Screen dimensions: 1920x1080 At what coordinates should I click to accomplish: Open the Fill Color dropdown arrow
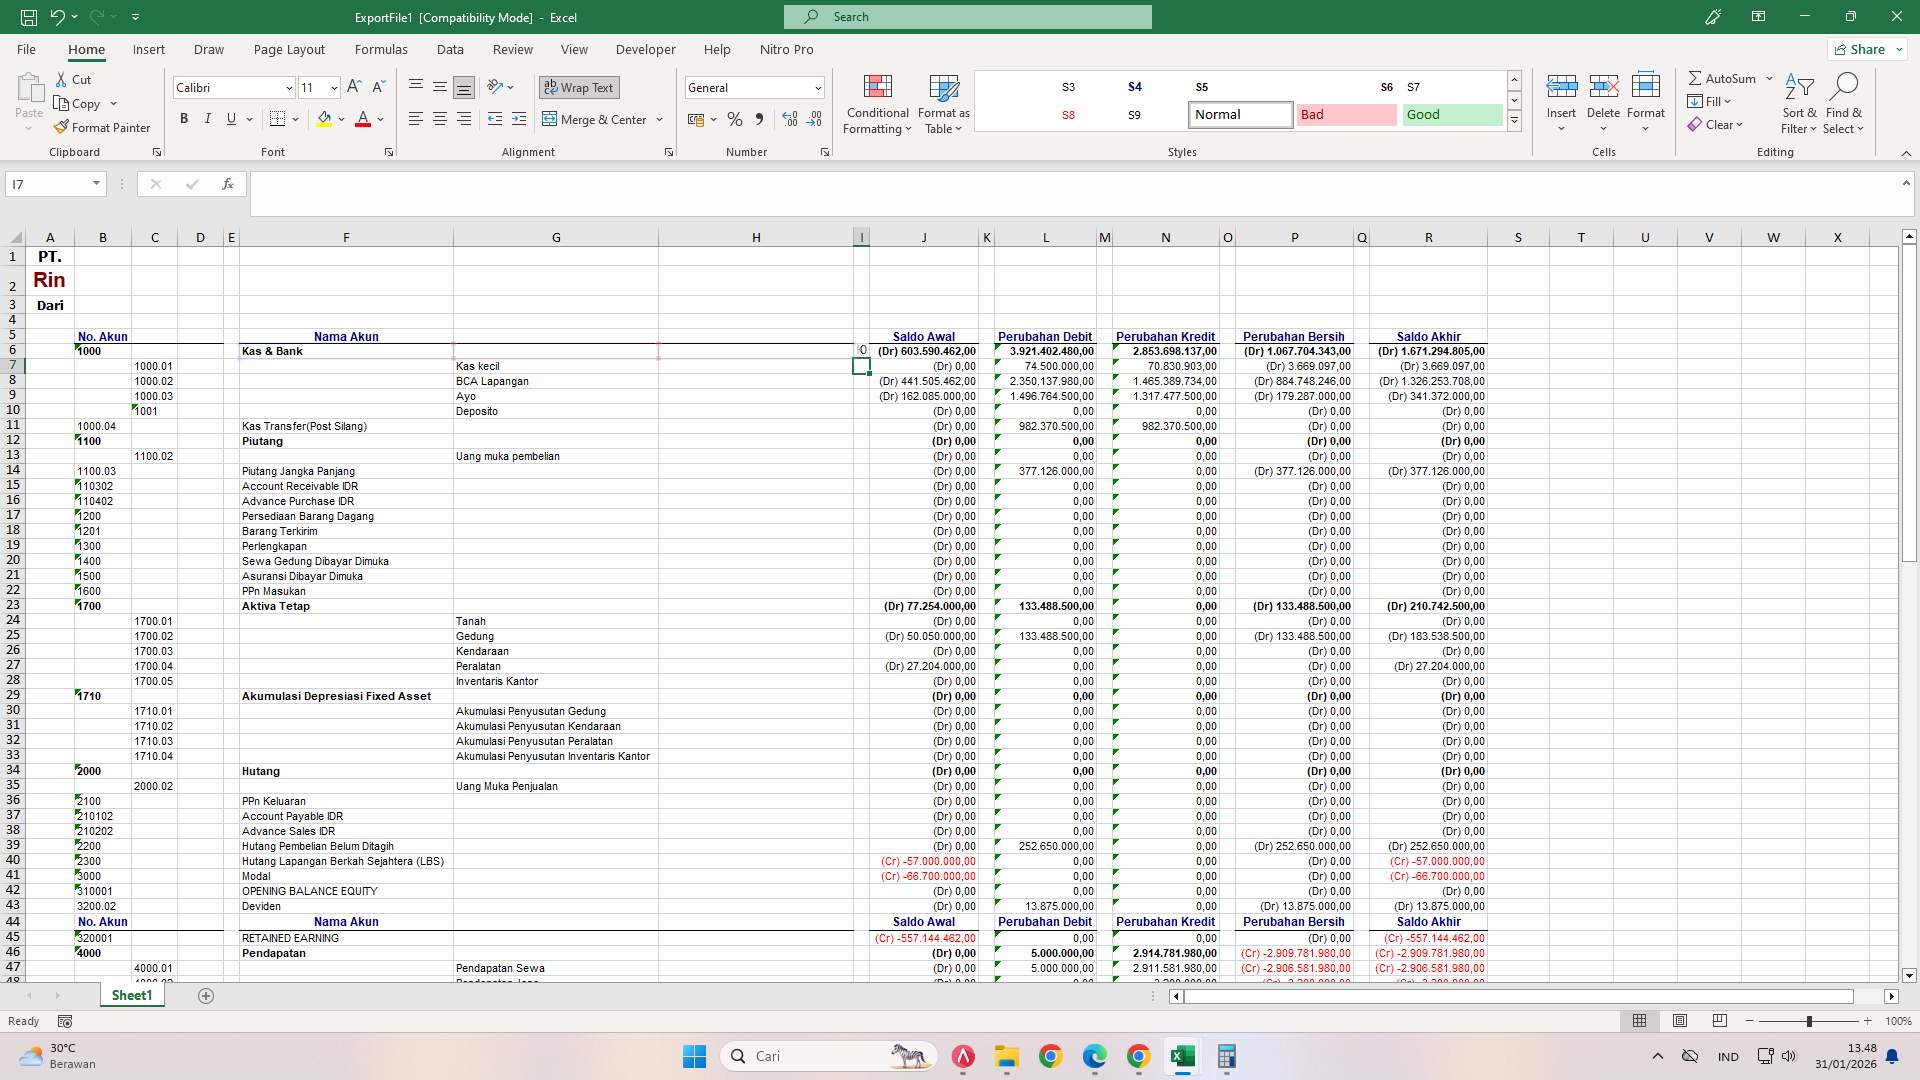tap(340, 119)
